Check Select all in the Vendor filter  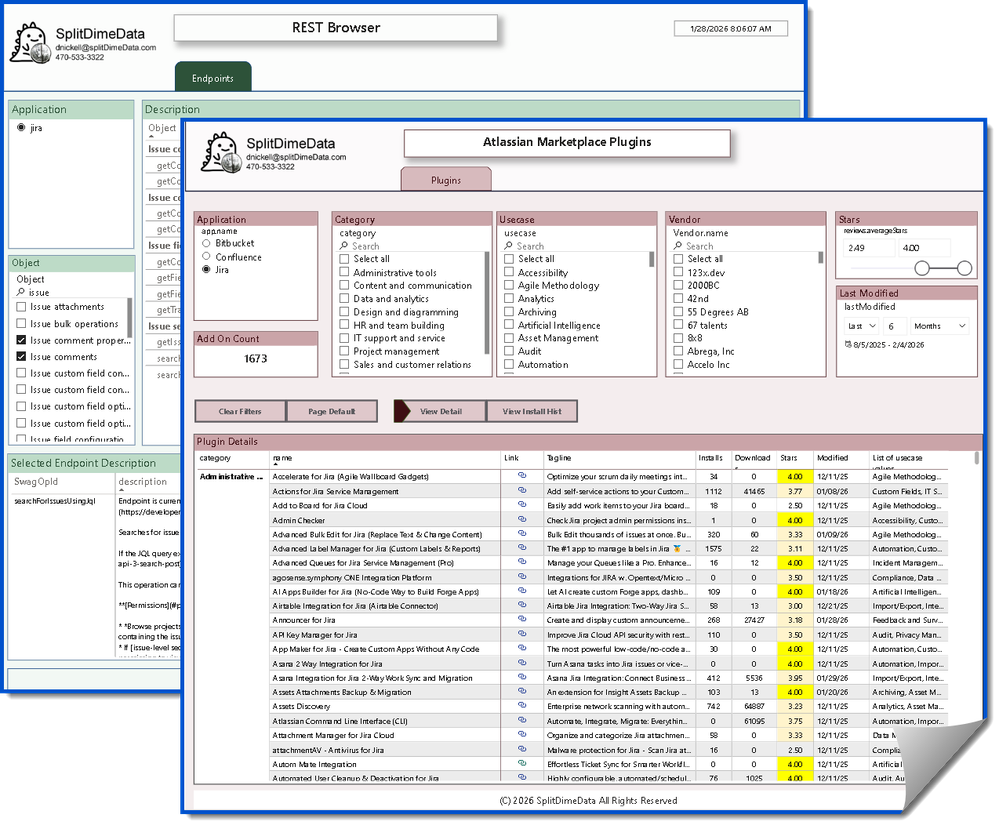coord(678,259)
